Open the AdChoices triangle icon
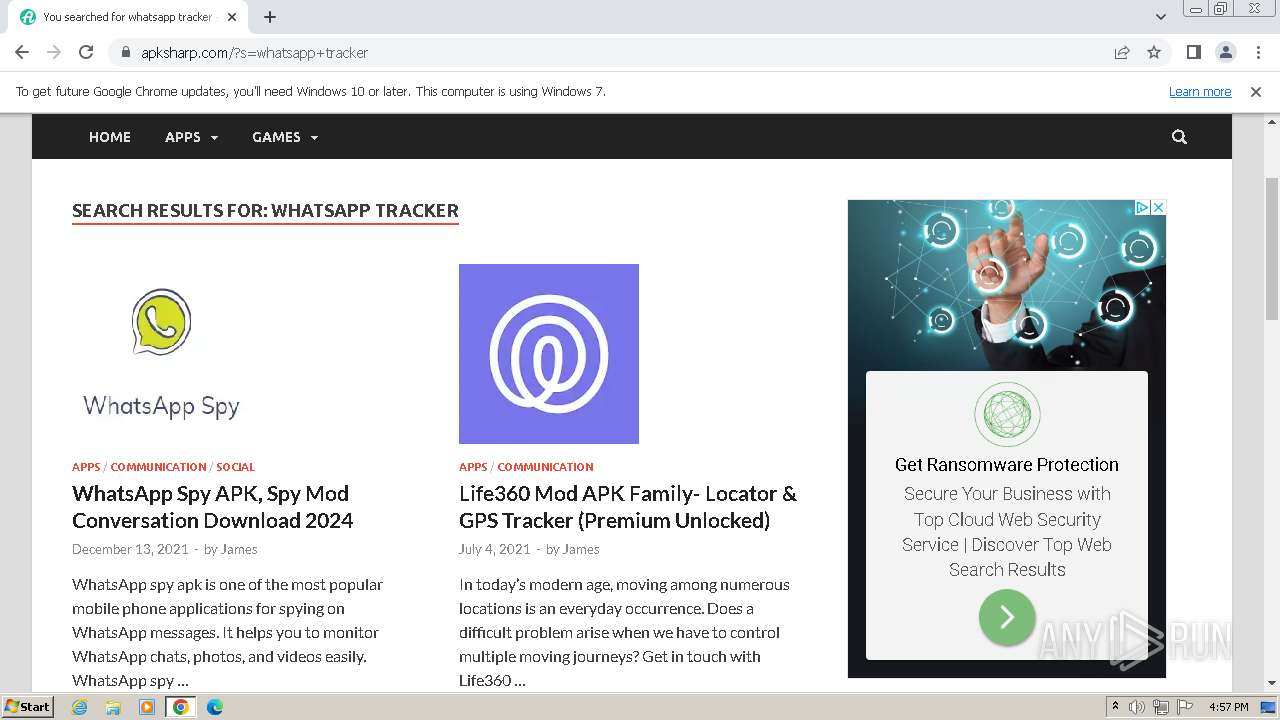 click(1142, 207)
